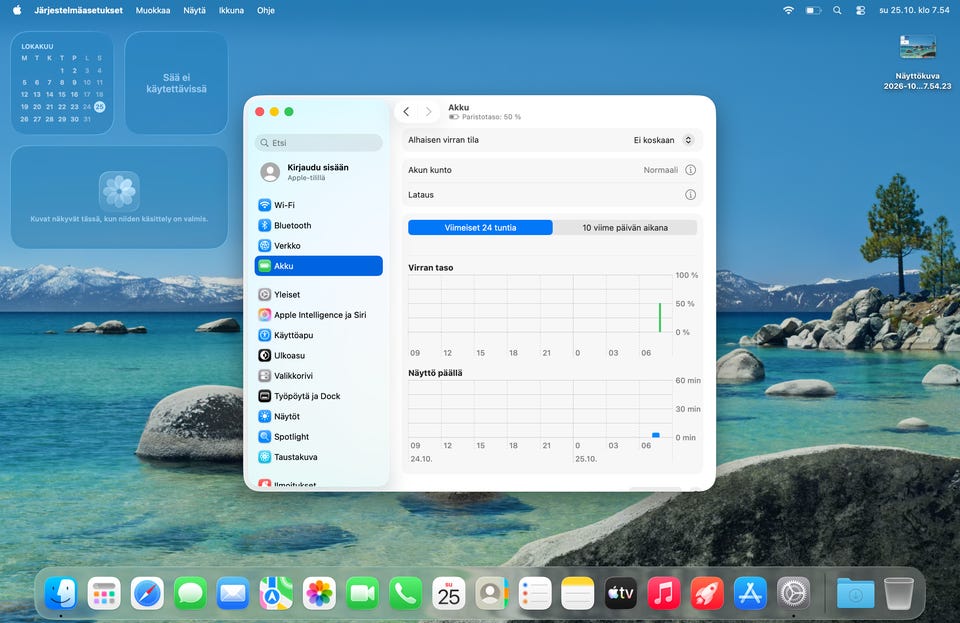Image resolution: width=960 pixels, height=623 pixels.
Task: Open the Näytä menu
Action: click(x=195, y=10)
